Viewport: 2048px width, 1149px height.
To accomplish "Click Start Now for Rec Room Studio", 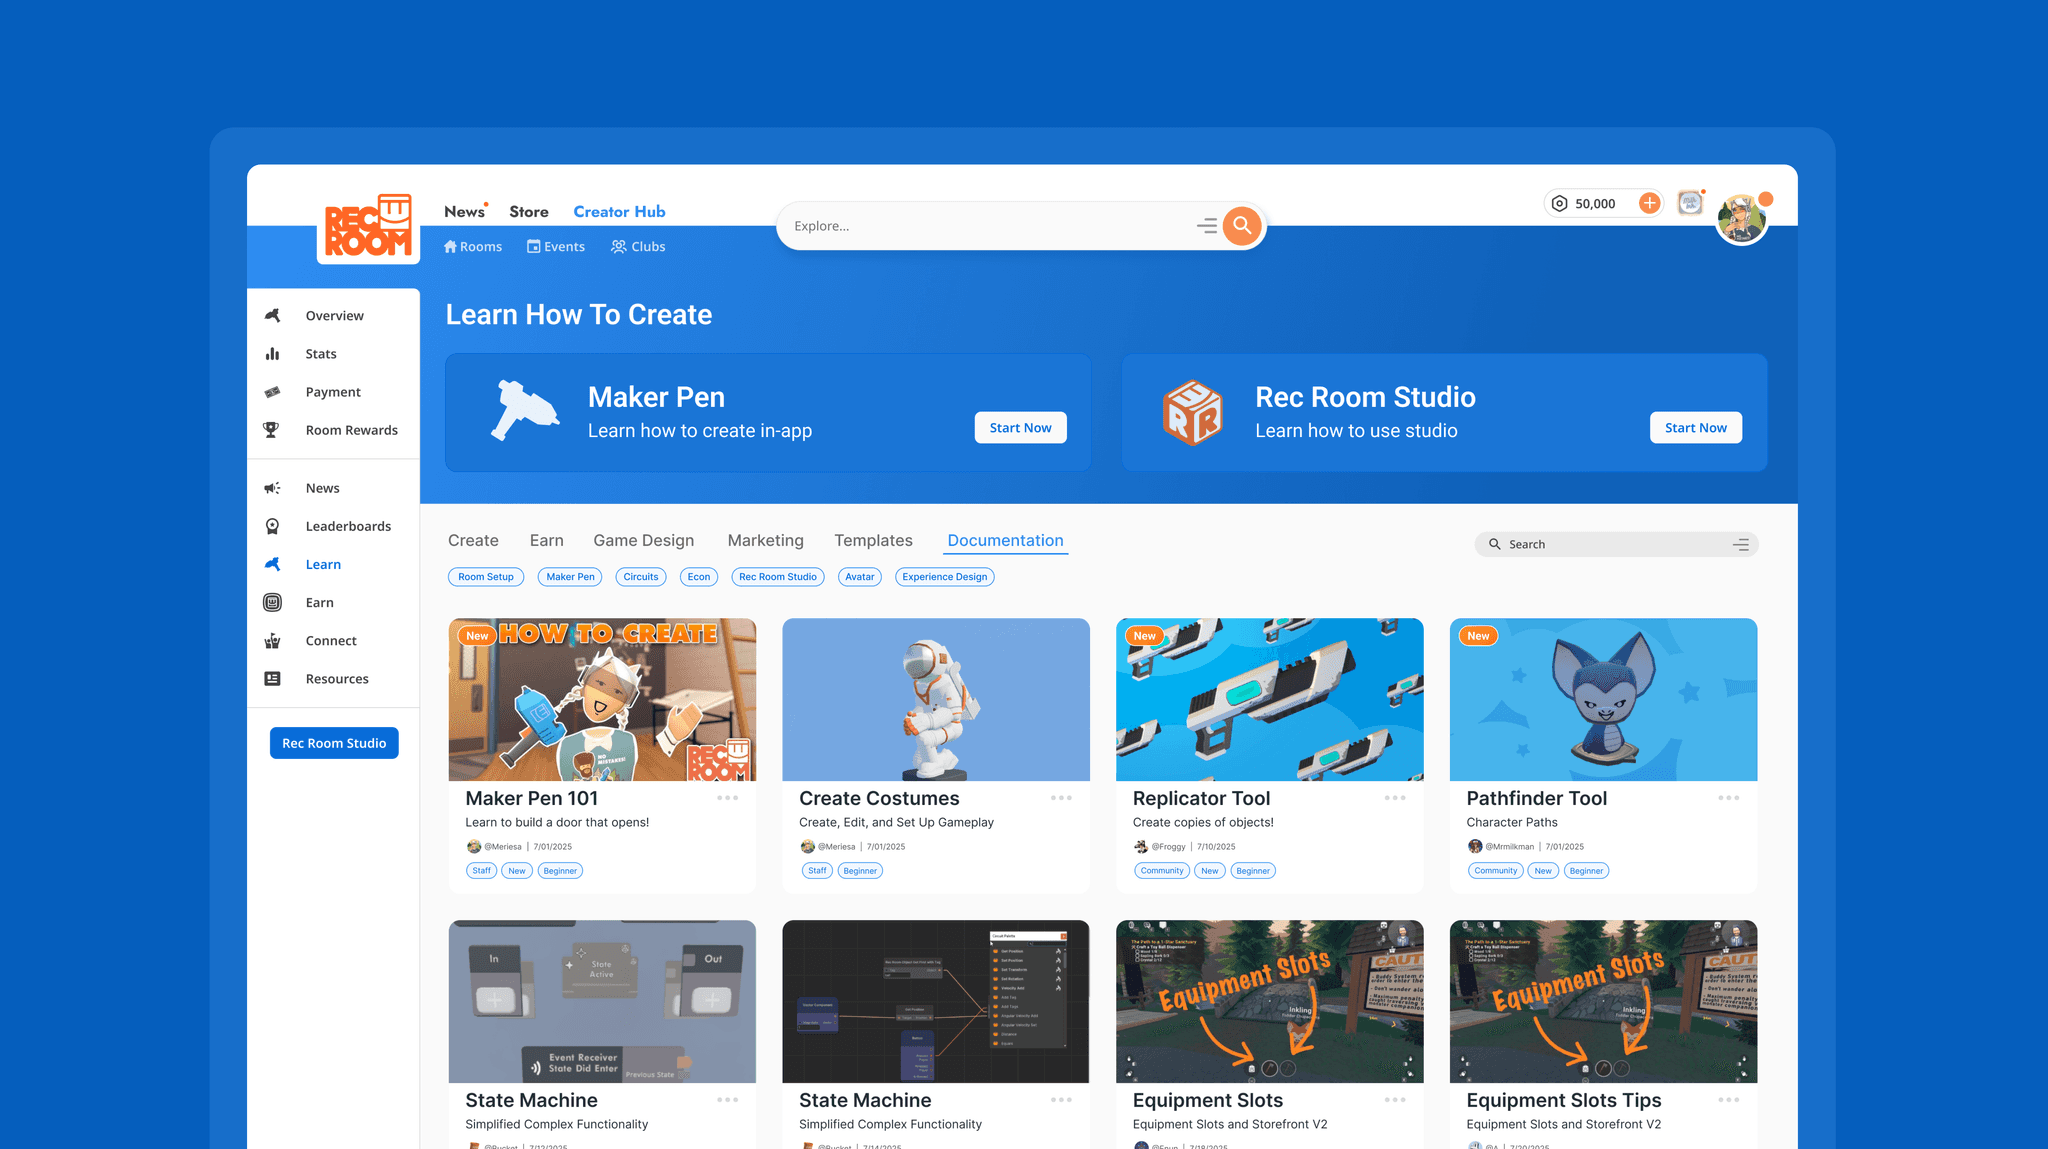I will 1696,428.
